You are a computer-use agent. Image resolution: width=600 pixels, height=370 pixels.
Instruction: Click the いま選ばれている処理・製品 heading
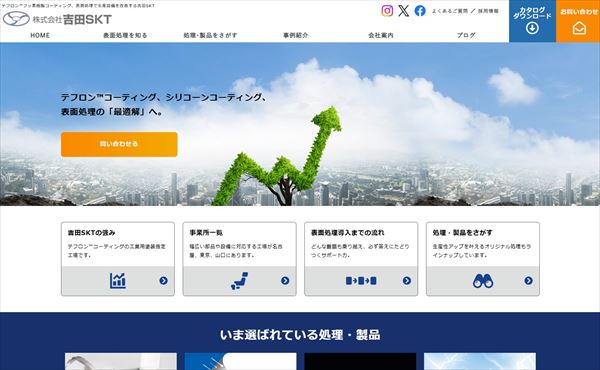click(300, 335)
